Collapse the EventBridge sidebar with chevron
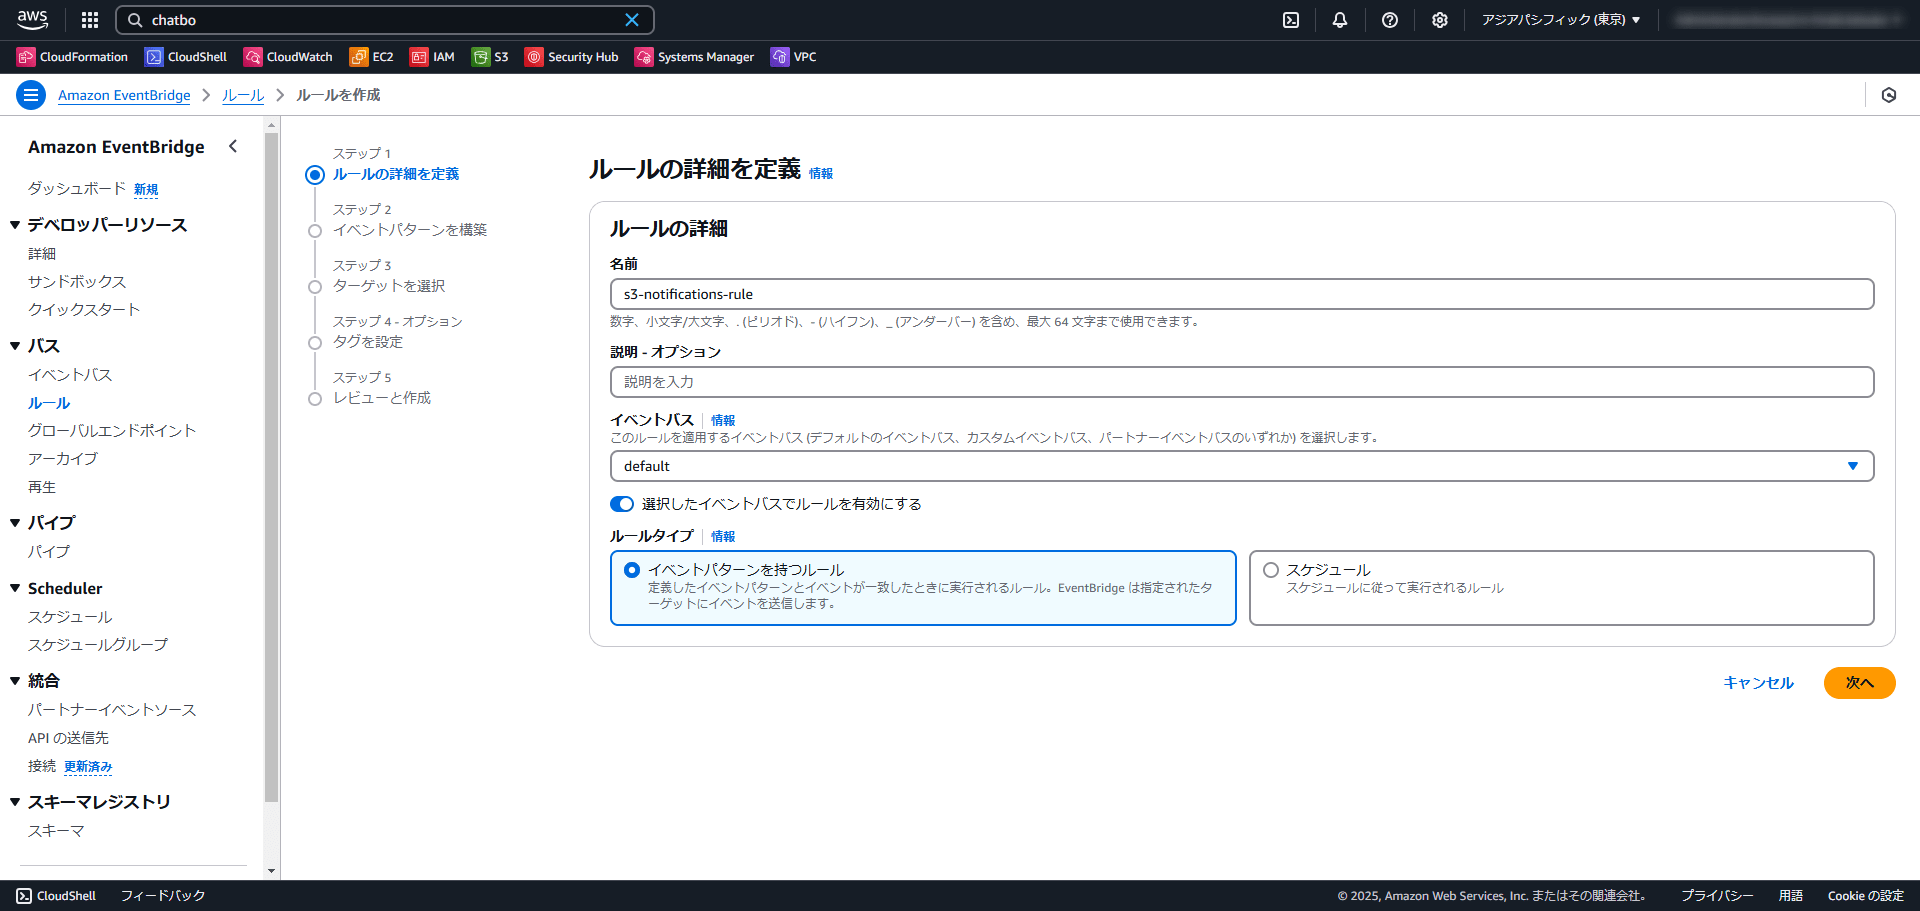 tap(233, 147)
